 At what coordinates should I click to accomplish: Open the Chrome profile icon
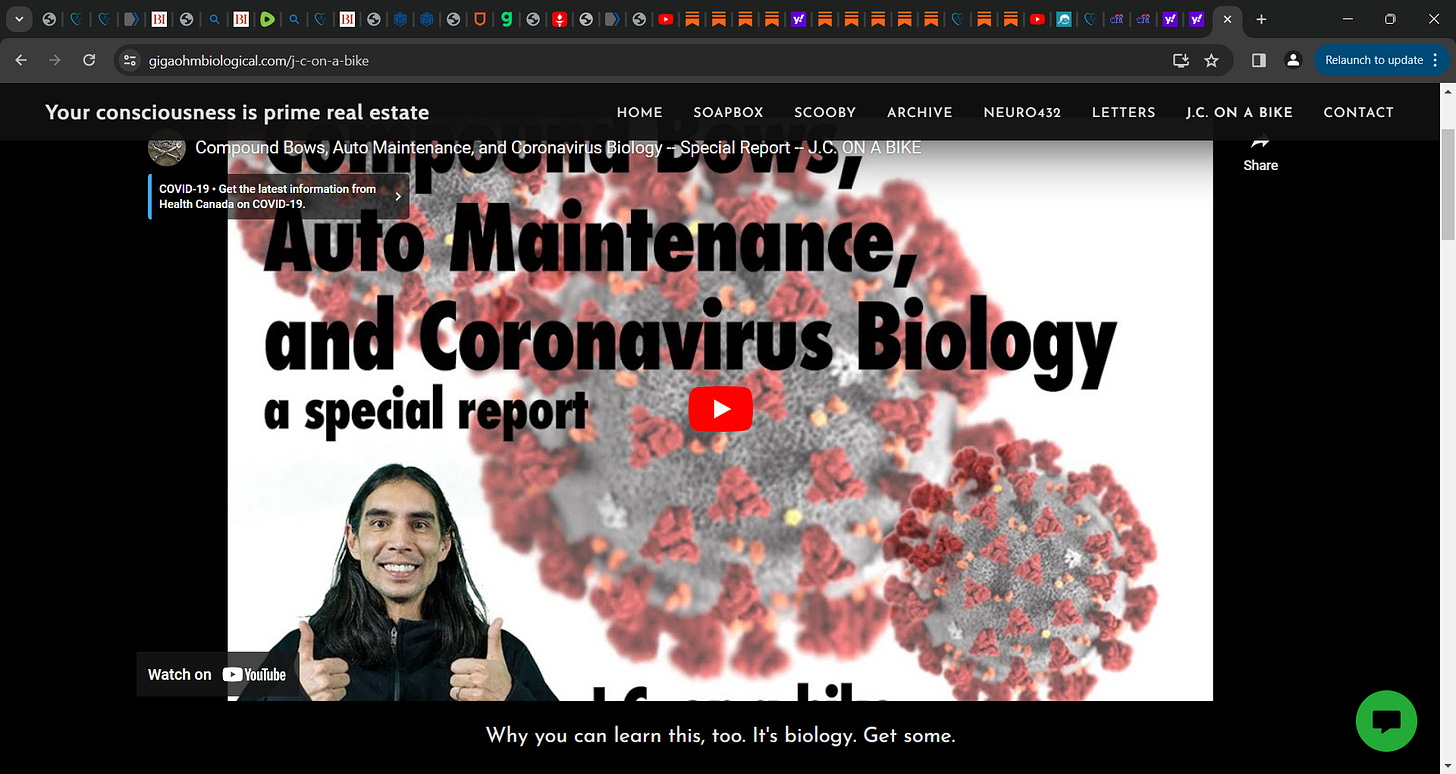(1293, 60)
